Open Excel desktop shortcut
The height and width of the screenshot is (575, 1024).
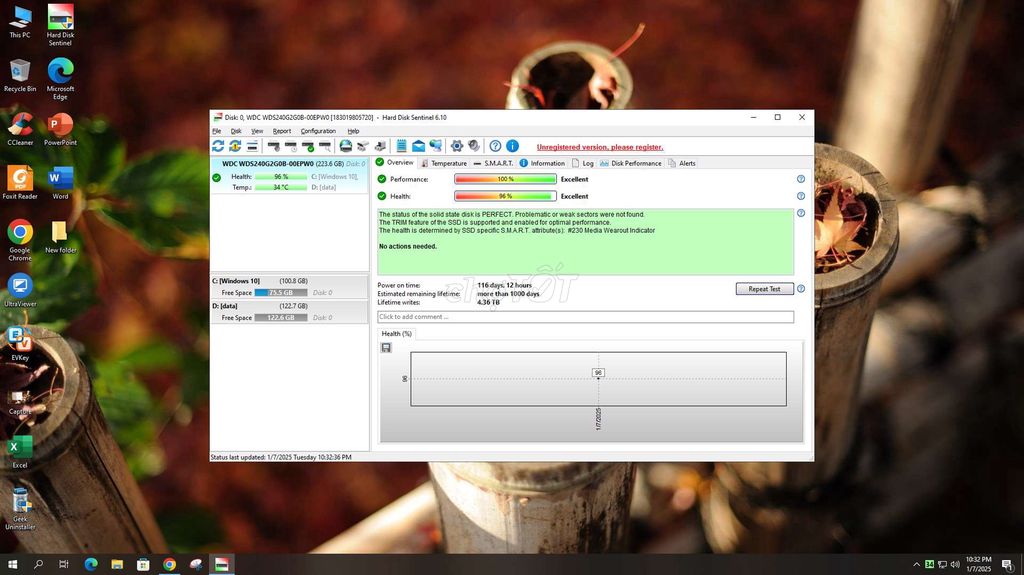20,452
